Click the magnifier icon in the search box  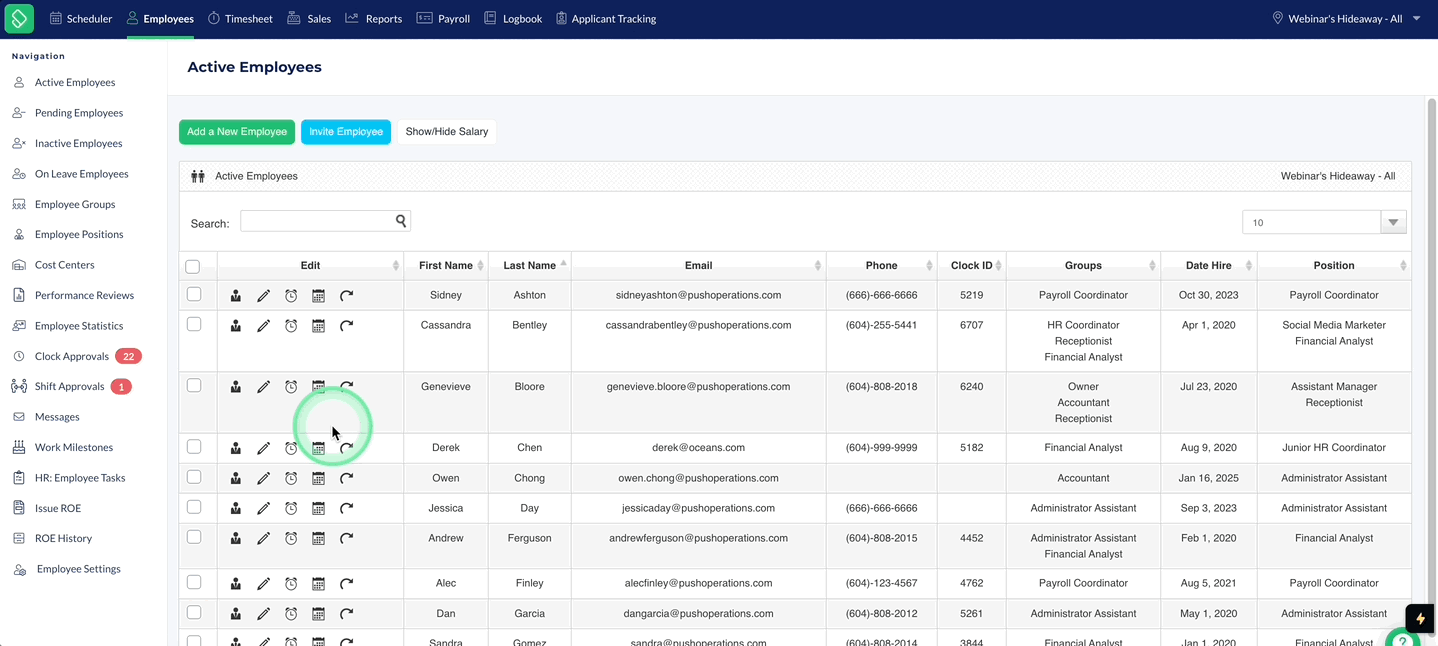pos(401,221)
